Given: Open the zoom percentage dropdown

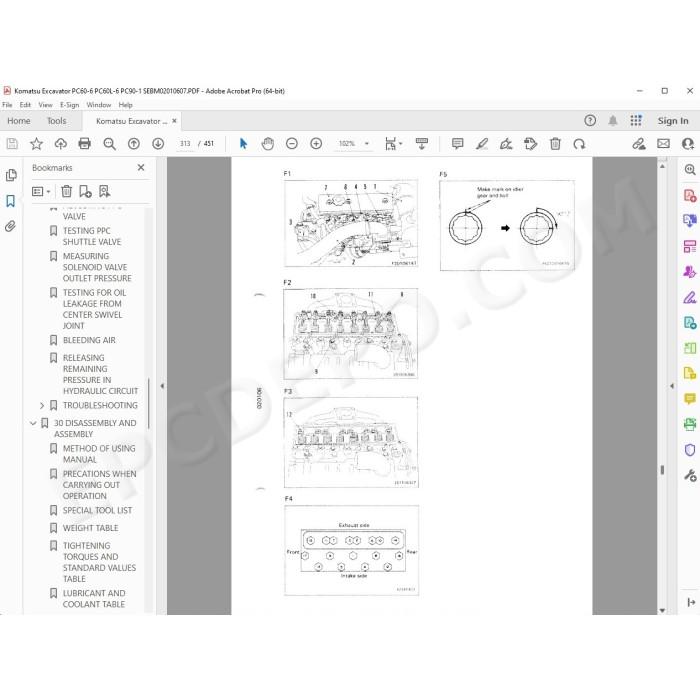Looking at the screenshot, I should [367, 143].
